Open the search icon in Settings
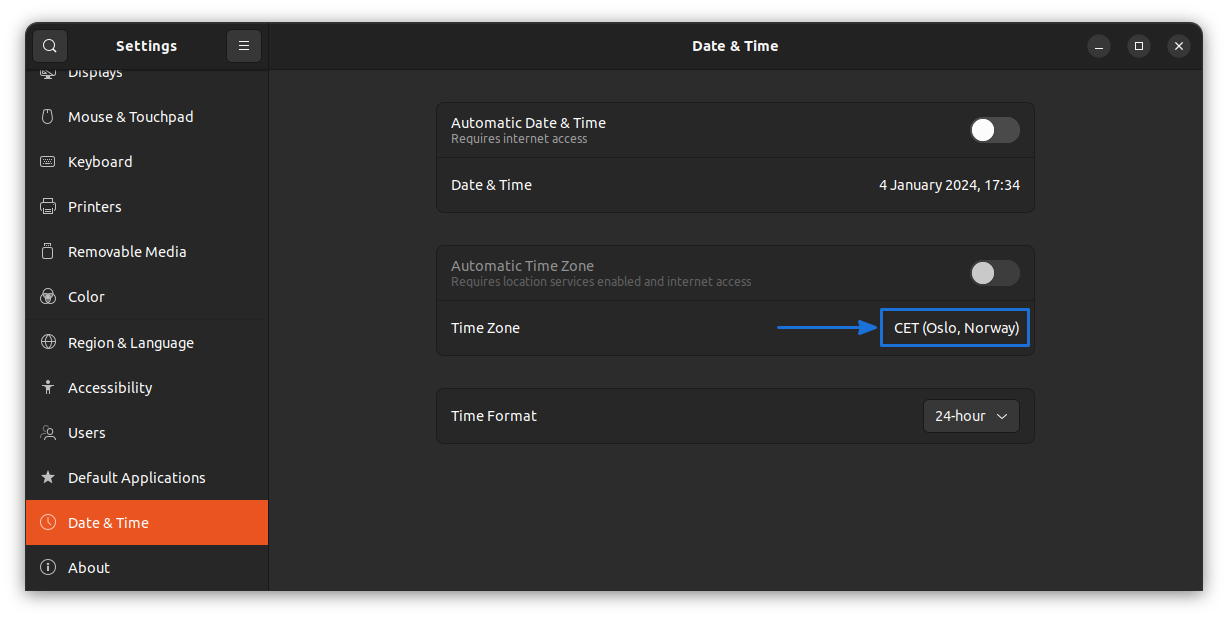Viewport: 1228px width, 619px height. [49, 45]
